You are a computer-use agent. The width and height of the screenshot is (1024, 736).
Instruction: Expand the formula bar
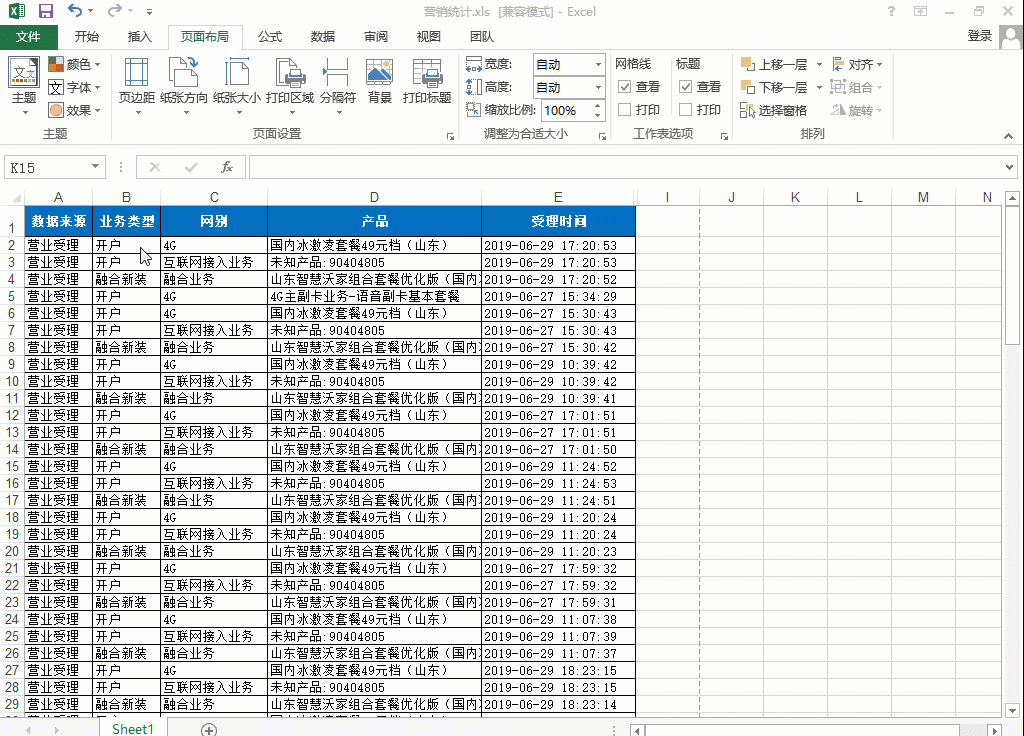click(1010, 167)
